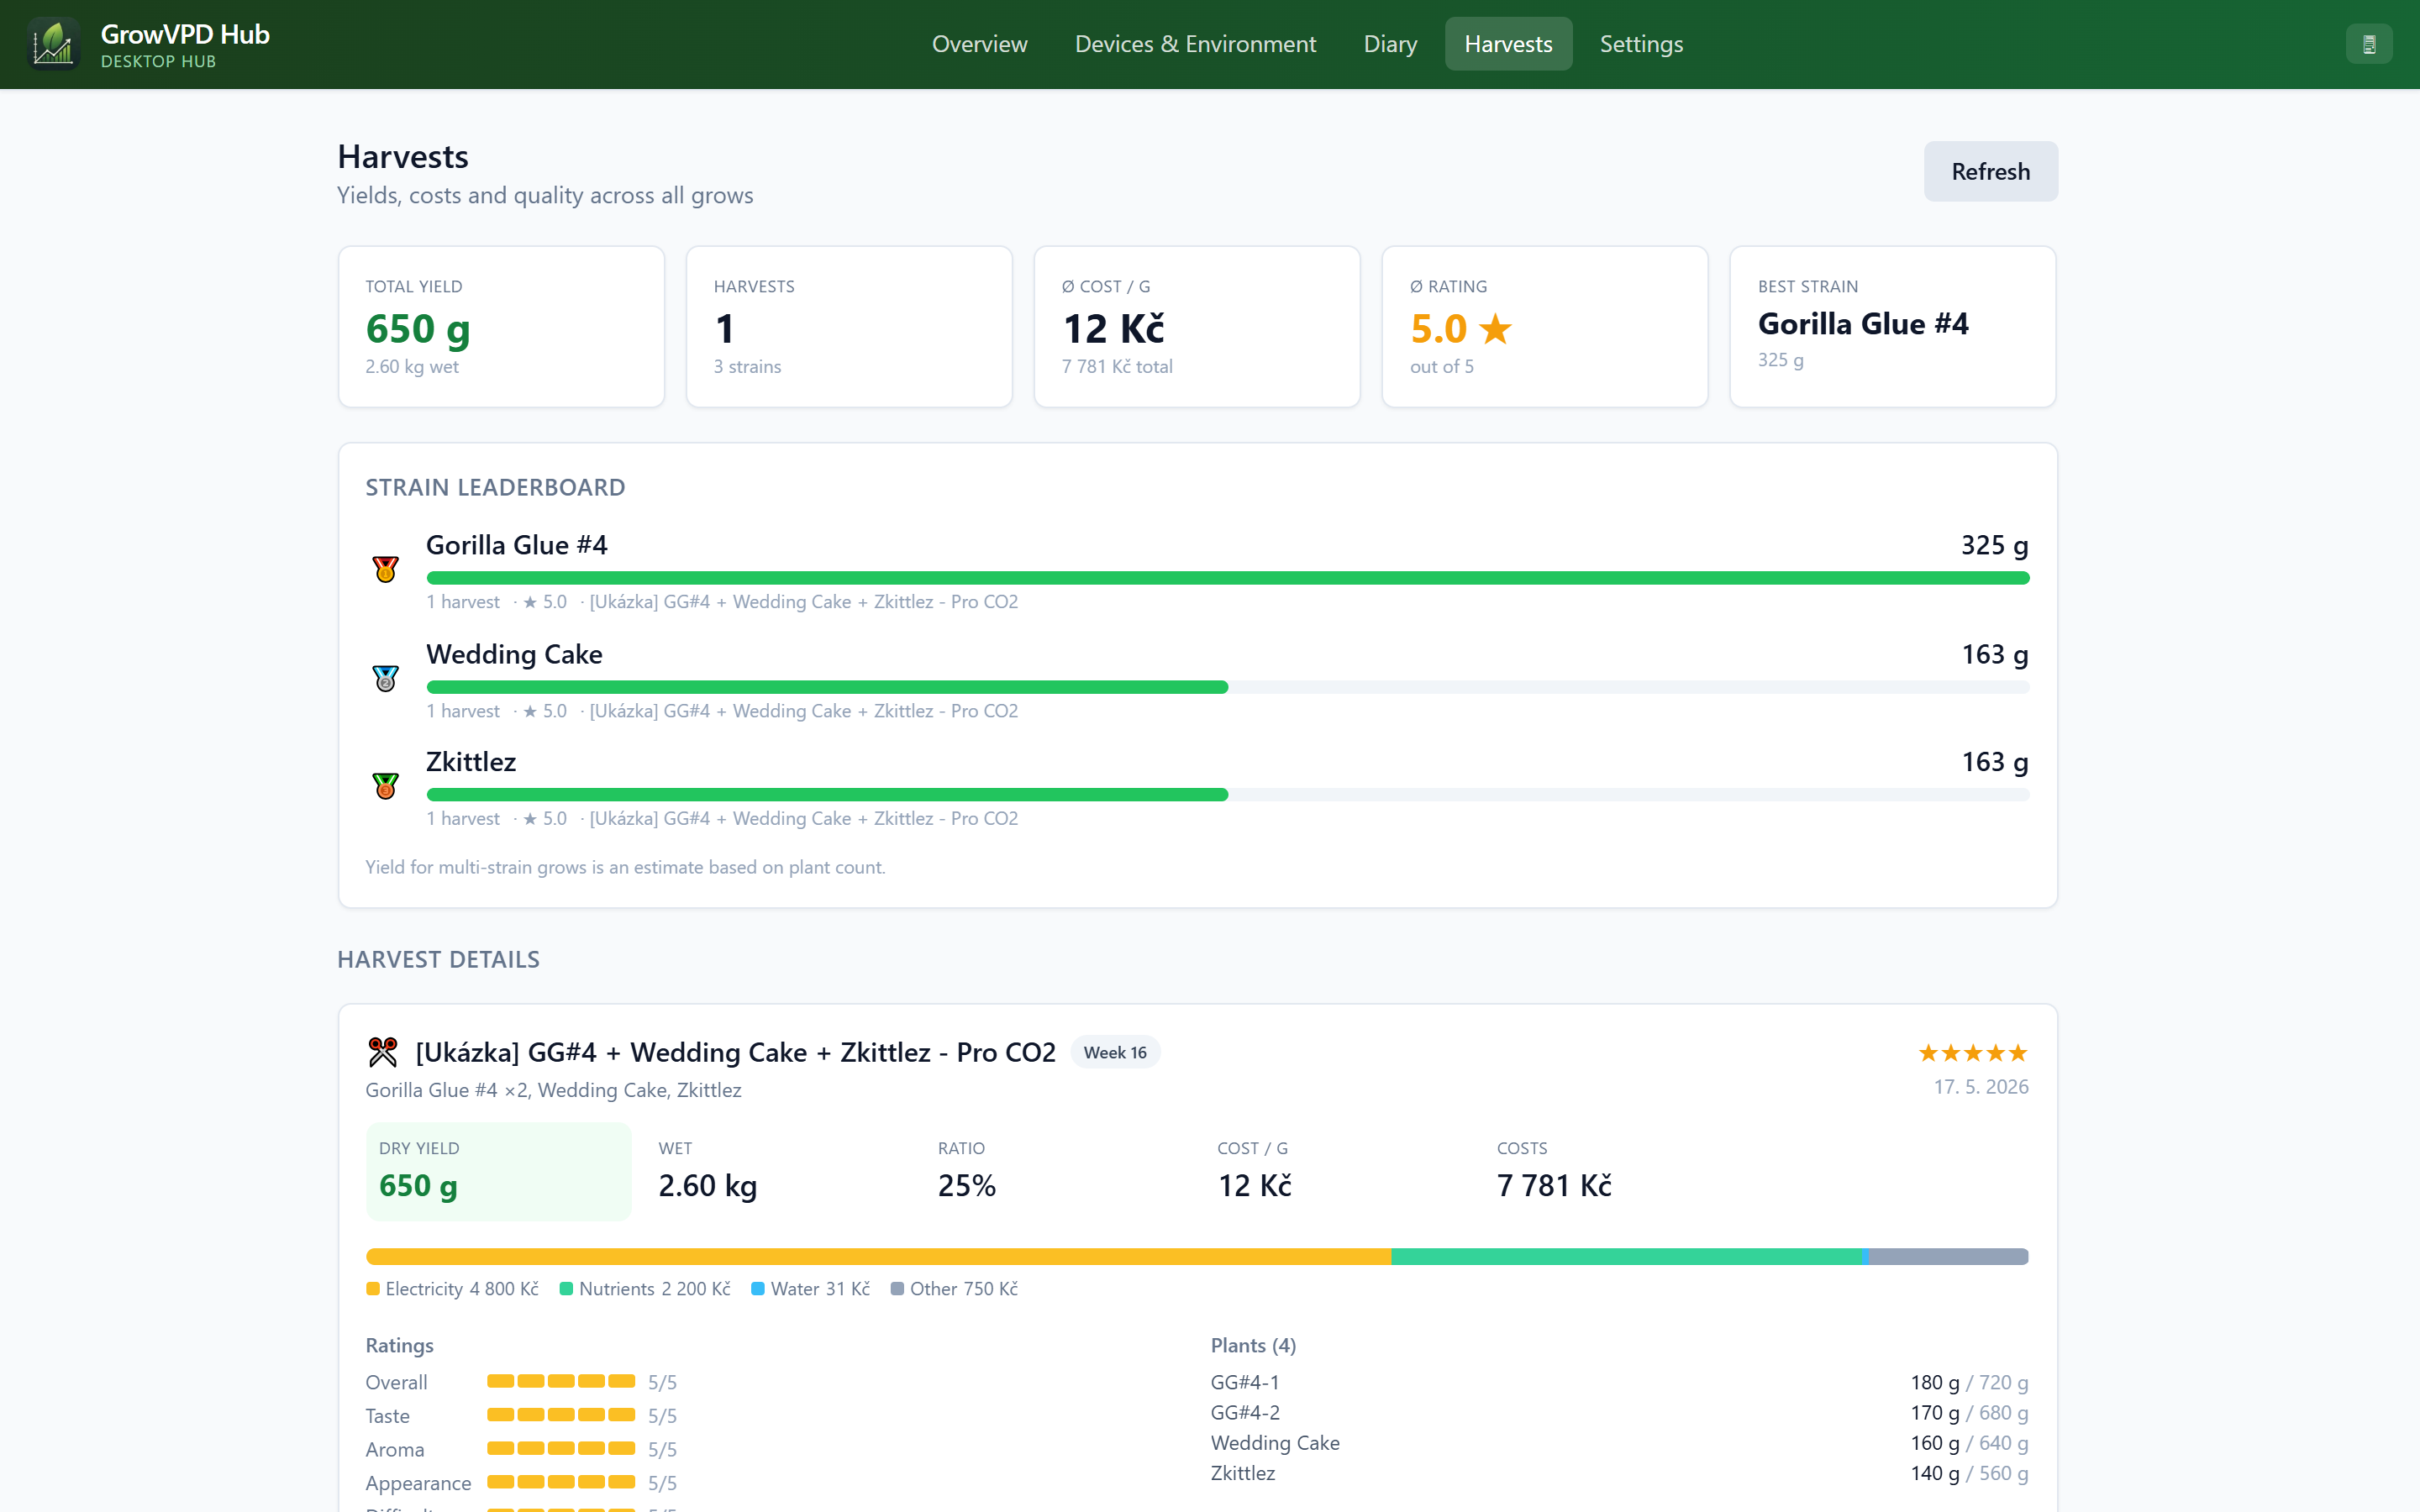
Task: Click the Total Yield 650 g card
Action: coord(501,327)
